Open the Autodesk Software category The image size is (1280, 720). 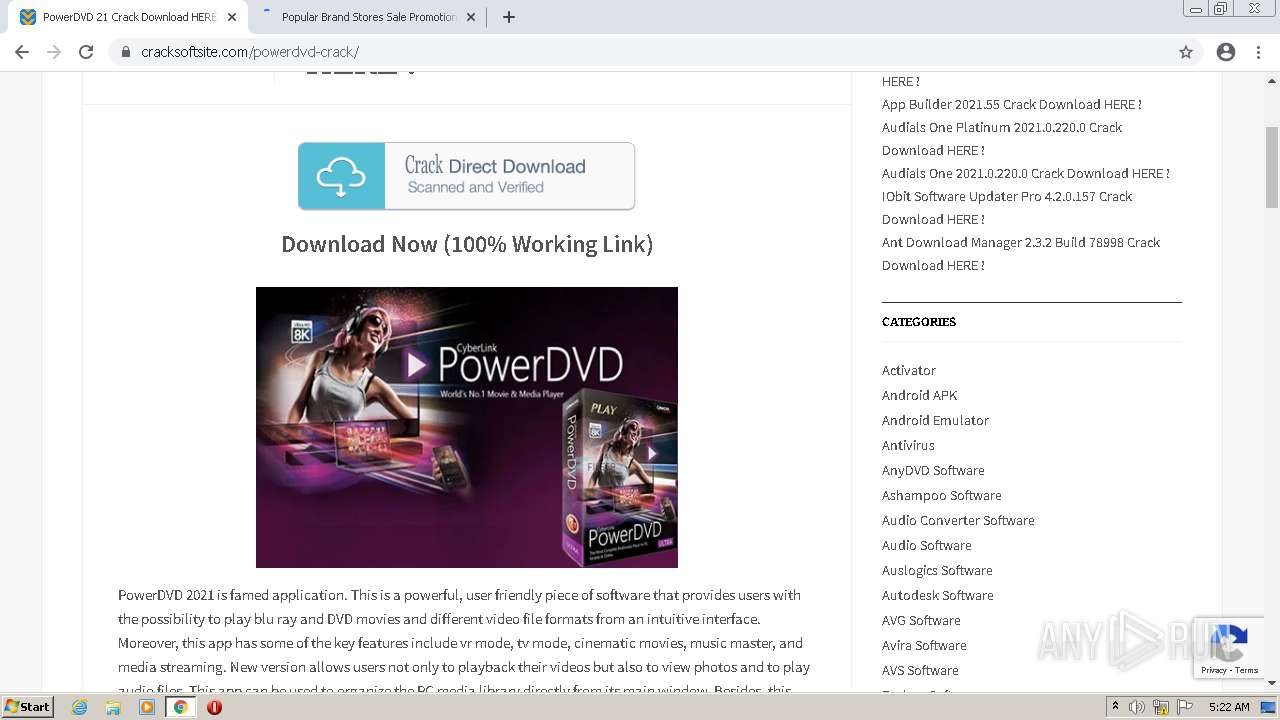(x=938, y=595)
